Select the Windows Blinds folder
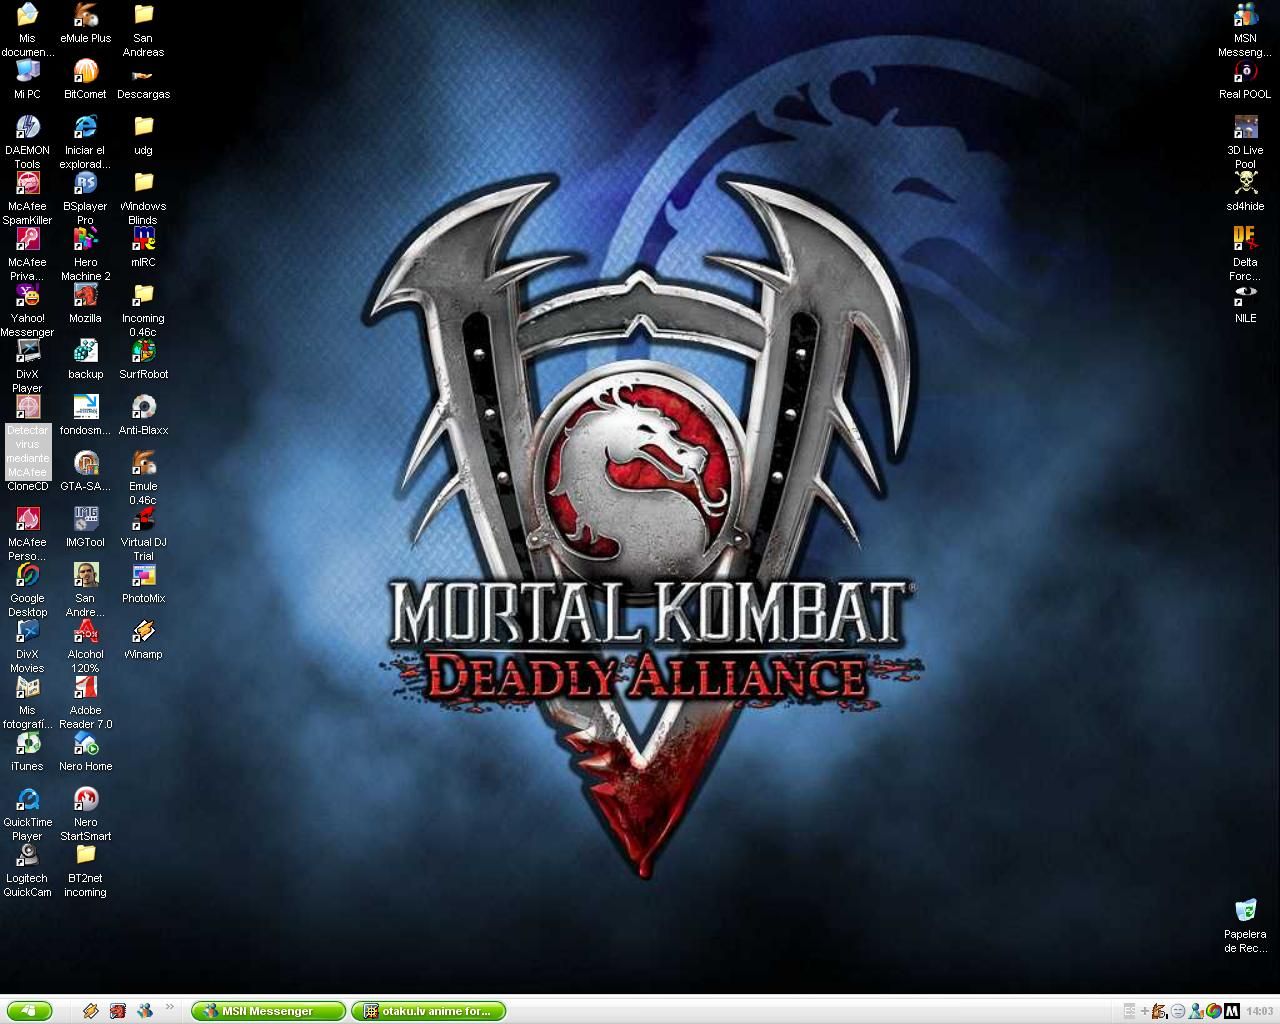The image size is (1280, 1024). click(143, 183)
